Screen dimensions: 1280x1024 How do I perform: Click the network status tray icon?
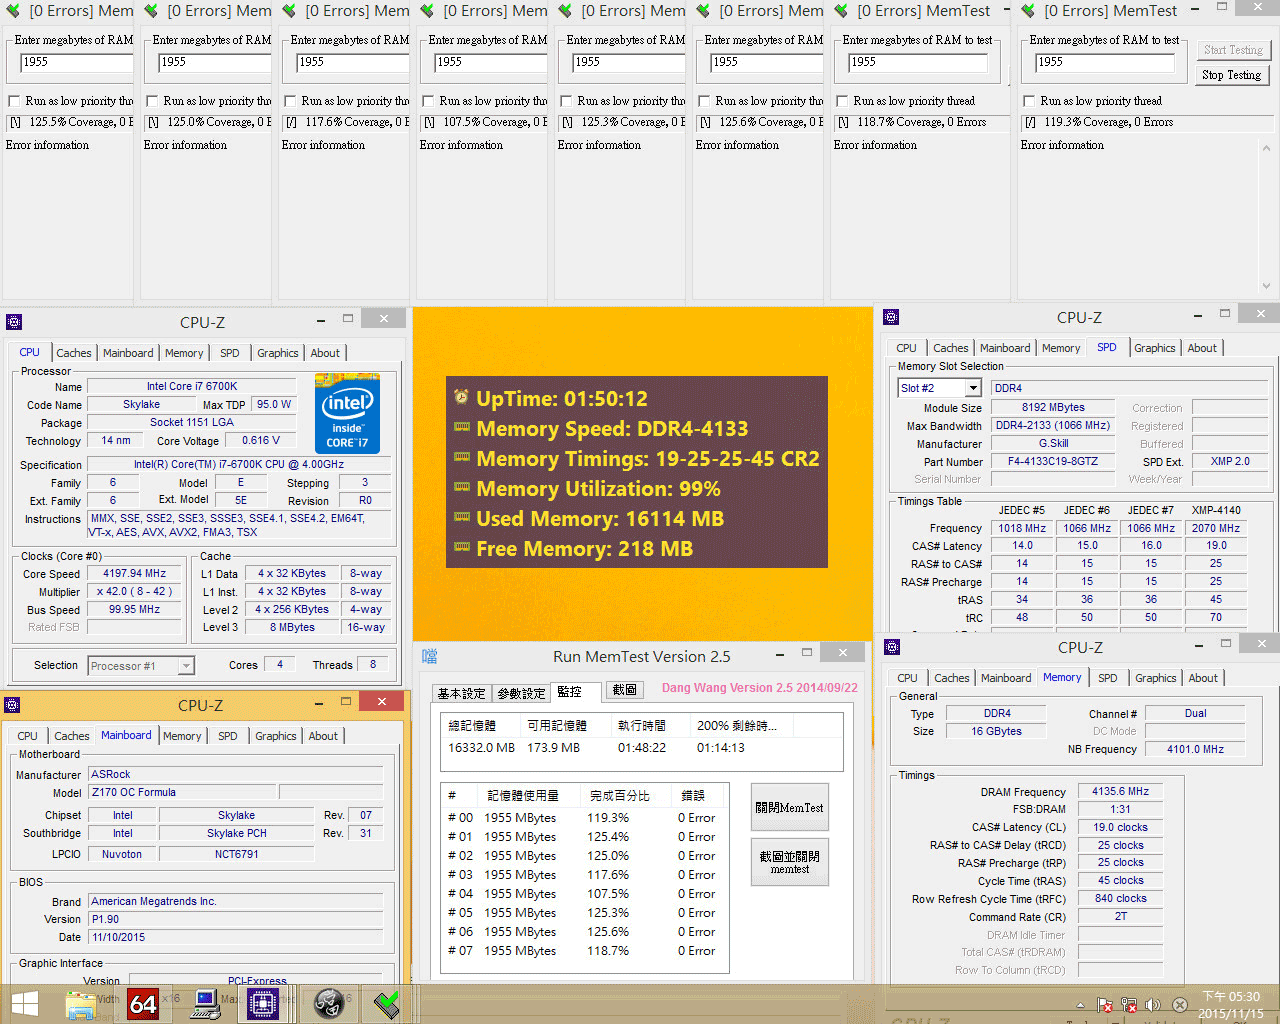1129,1005
